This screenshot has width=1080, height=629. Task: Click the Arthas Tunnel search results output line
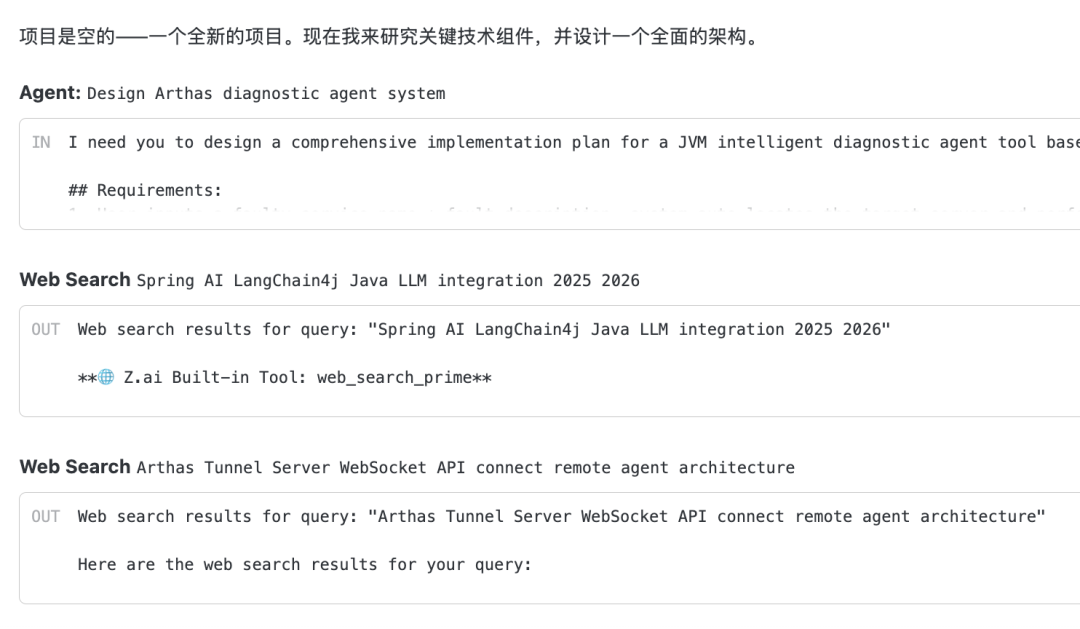click(x=561, y=516)
